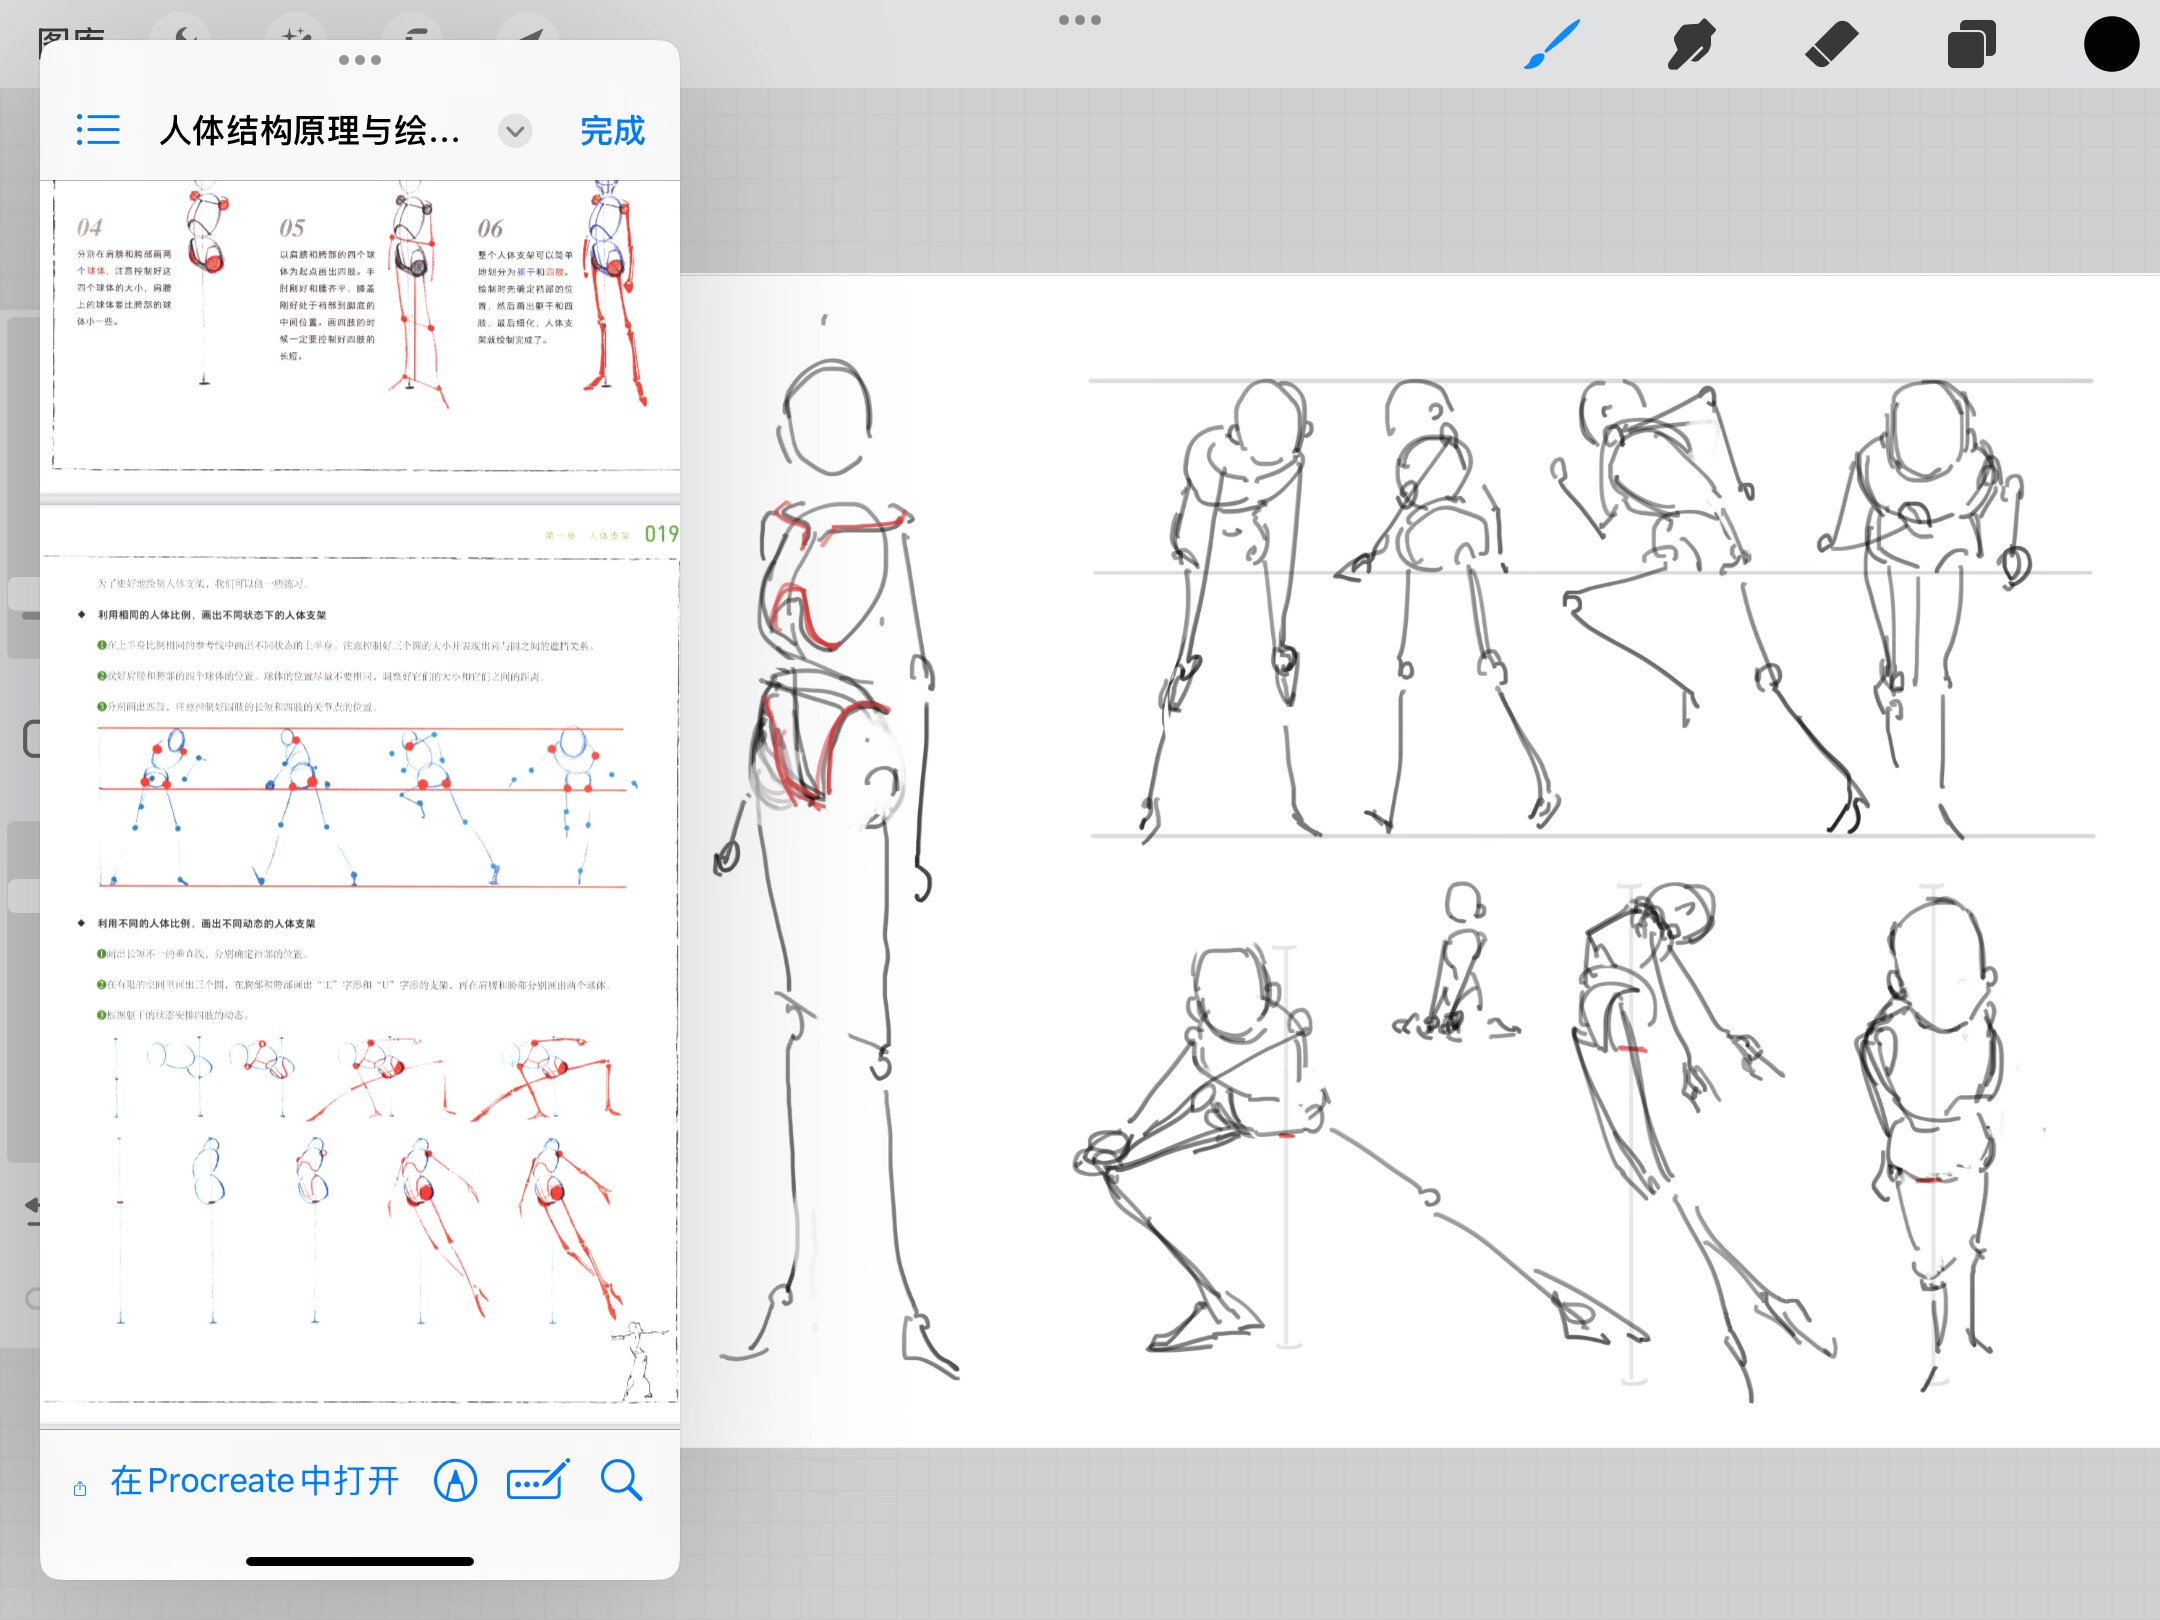Select the Eraser tool
This screenshot has width=2160, height=1620.
pyautogui.click(x=1831, y=45)
